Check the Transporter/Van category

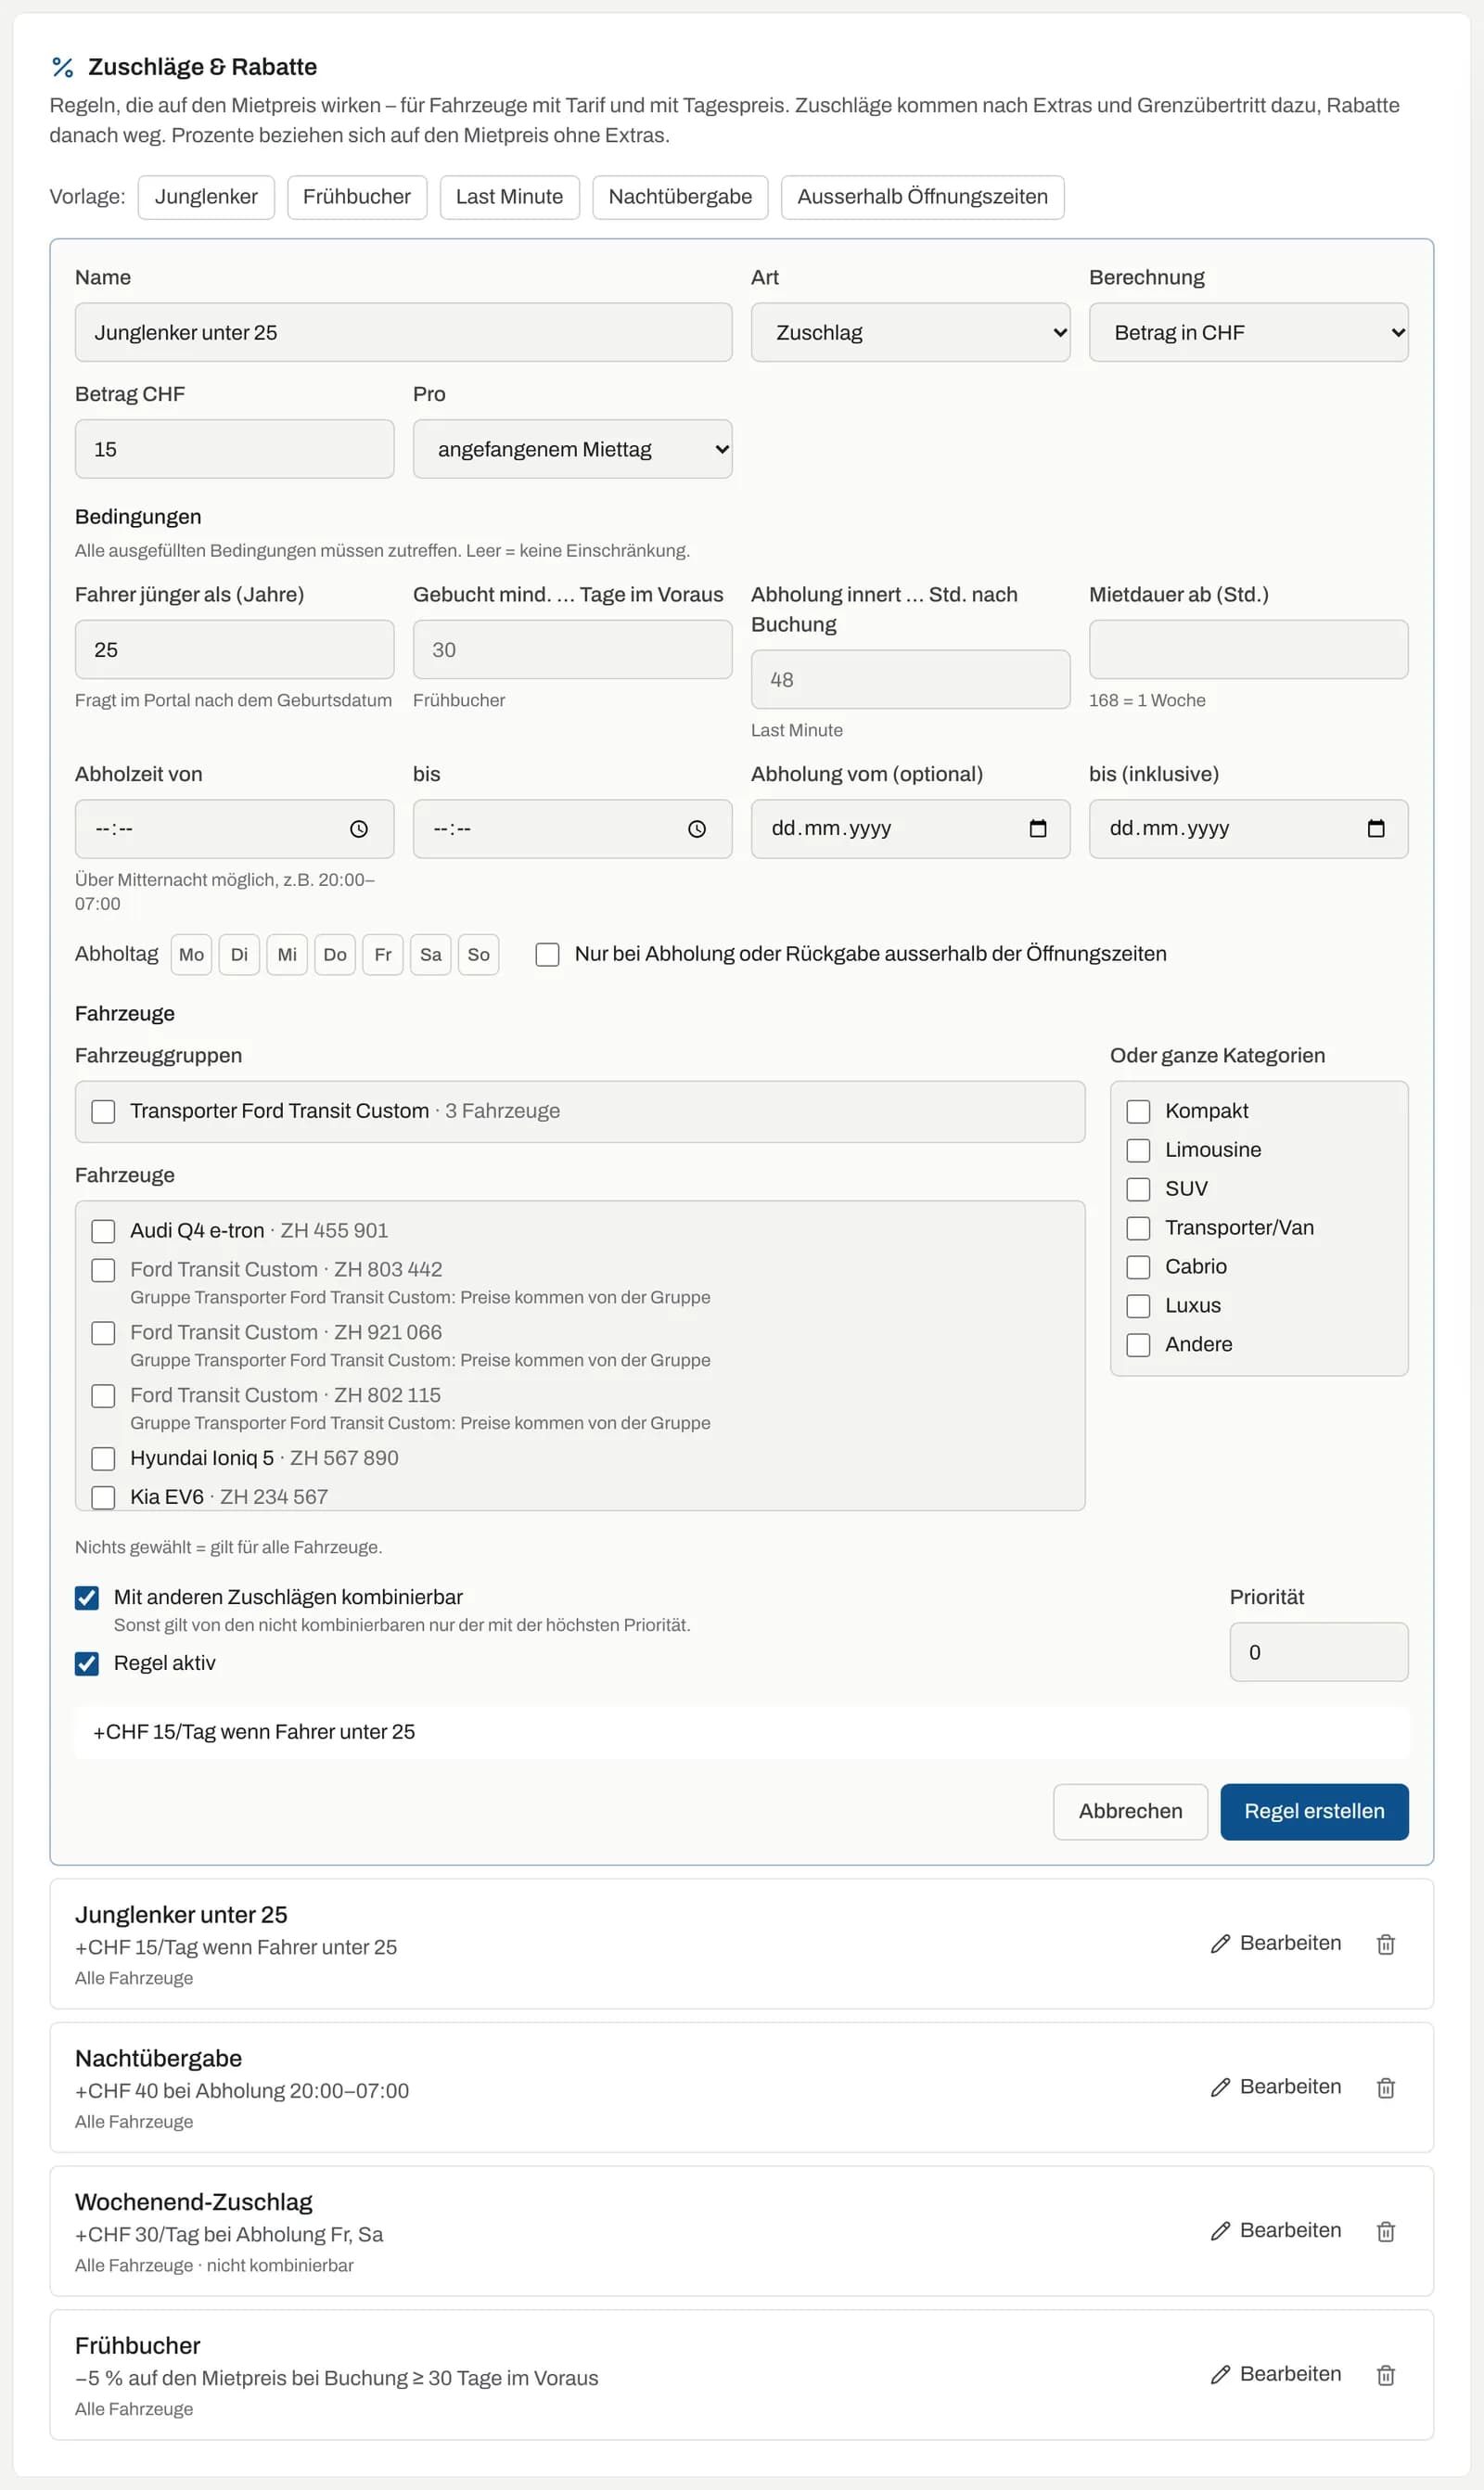click(1138, 1229)
